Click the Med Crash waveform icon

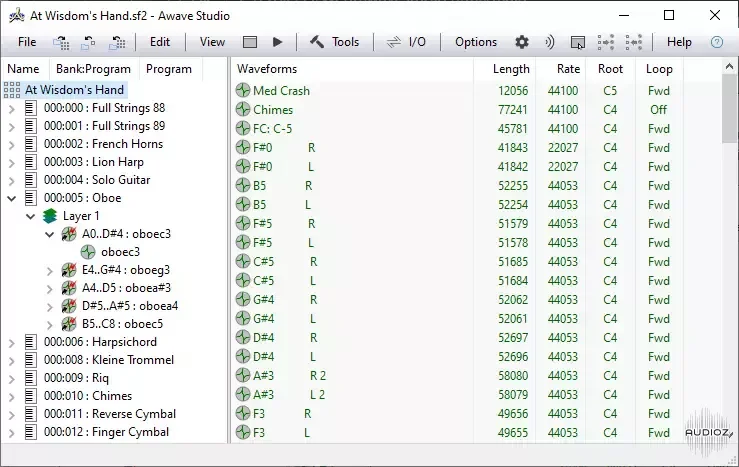tap(243, 90)
